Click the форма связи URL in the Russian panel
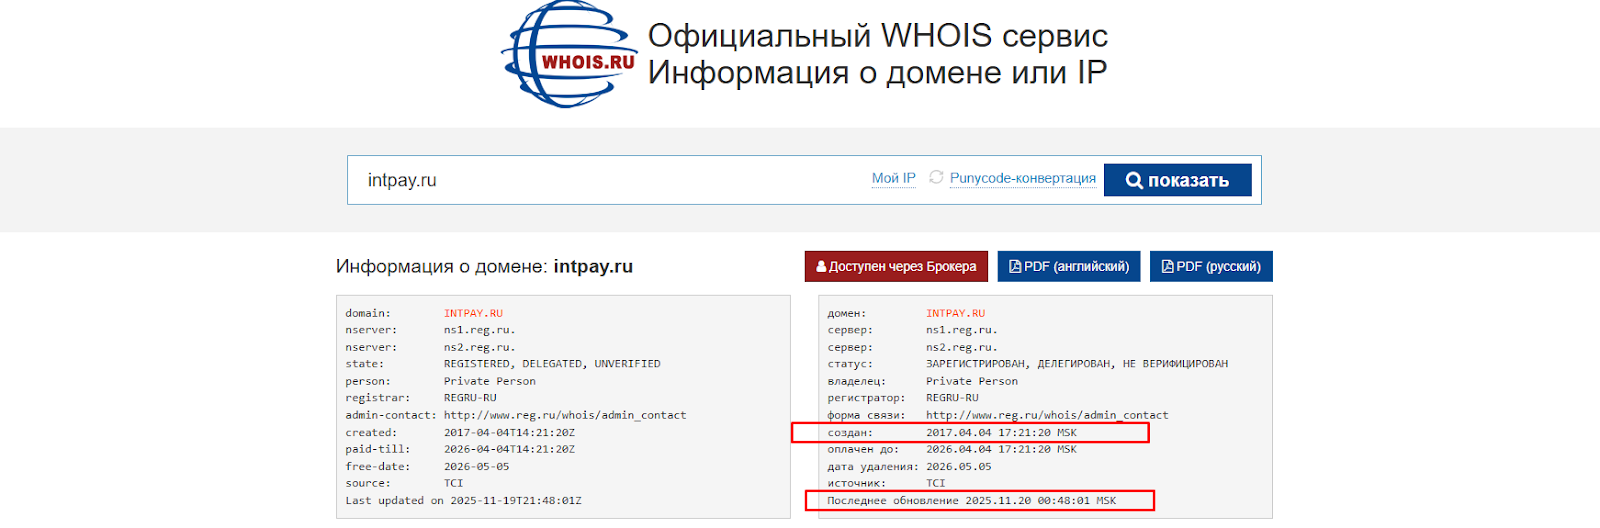The width and height of the screenshot is (1600, 528). [1047, 415]
